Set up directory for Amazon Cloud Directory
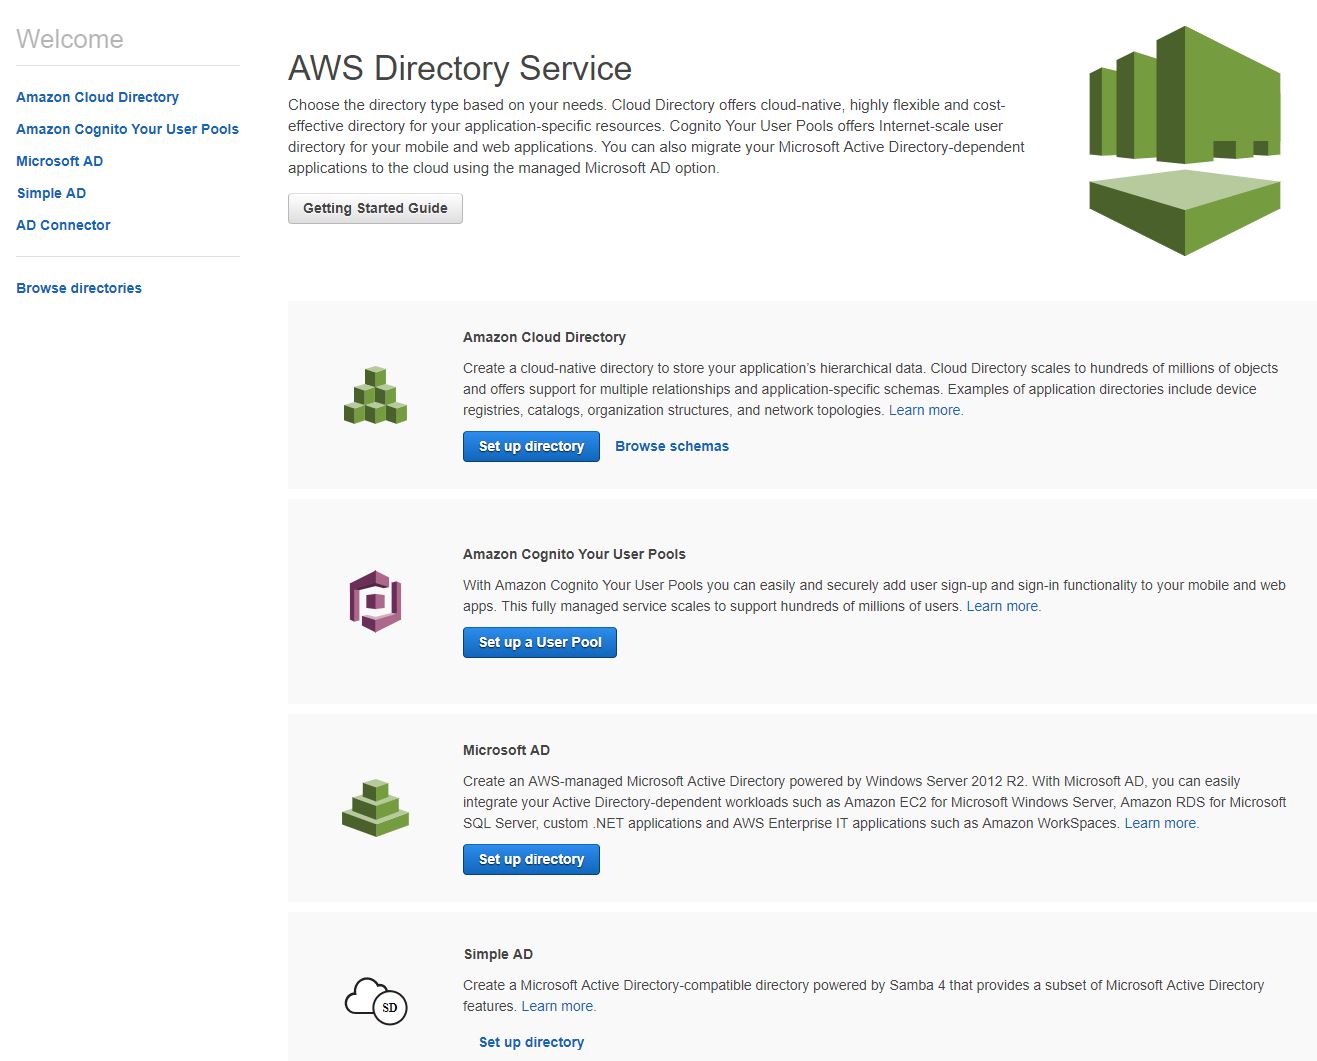1317x1061 pixels. (x=531, y=446)
